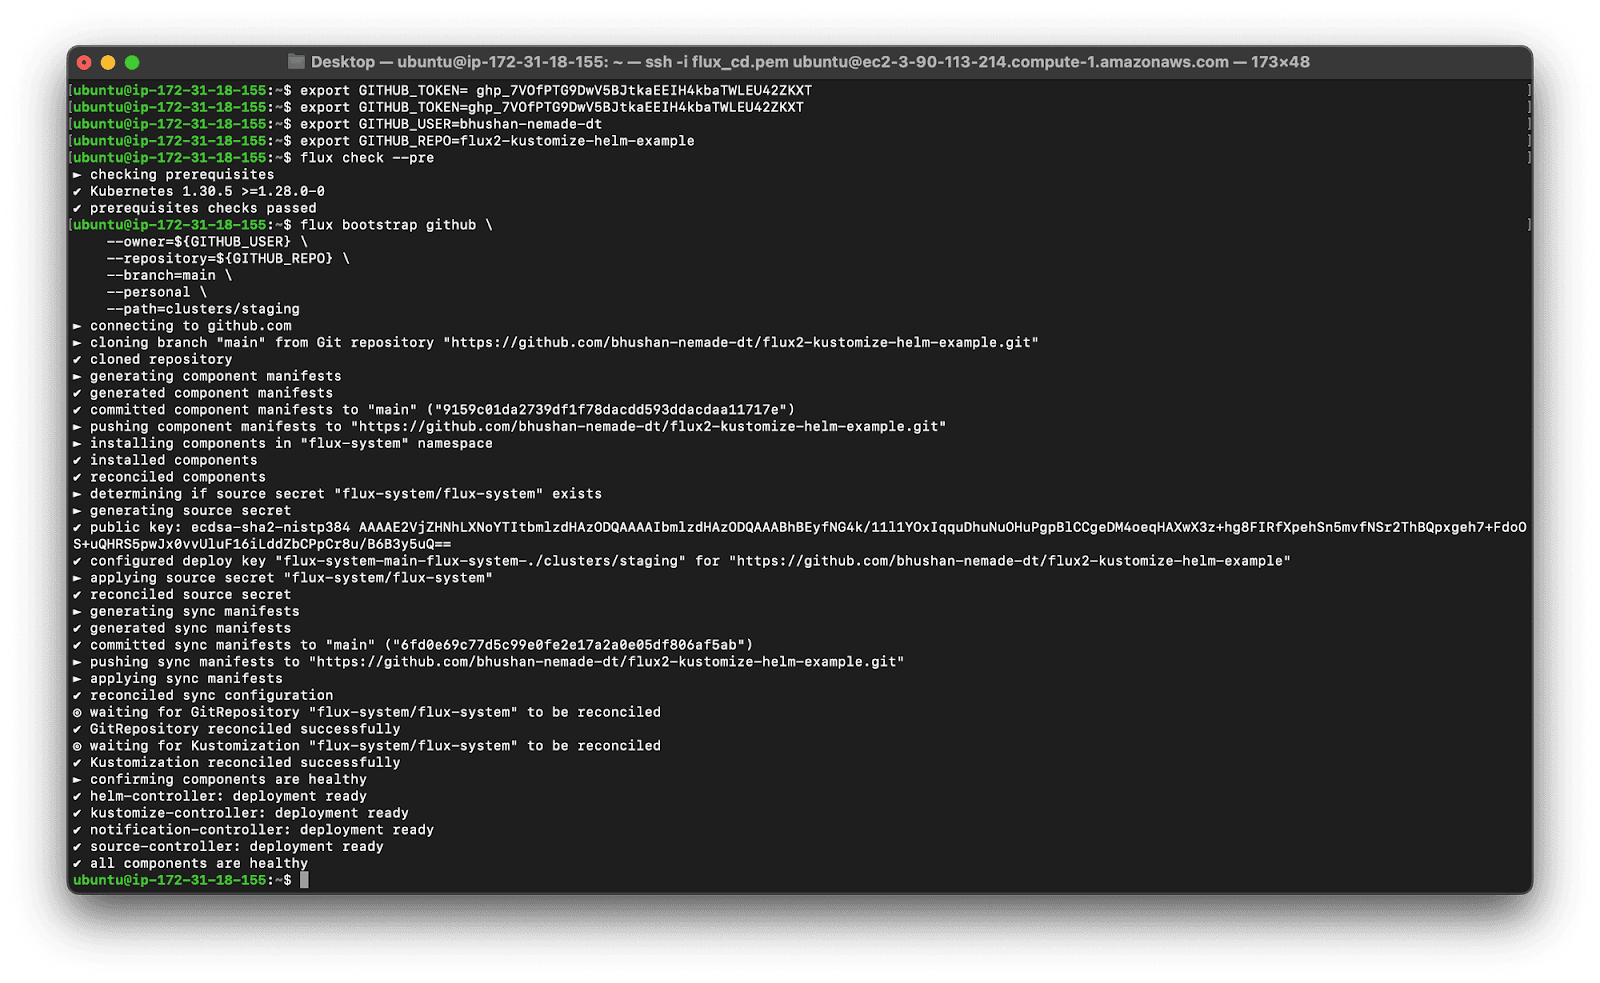Screen dimensions: 1600x983
Task: Click the green zoom window button
Action: pyautogui.click(x=132, y=62)
